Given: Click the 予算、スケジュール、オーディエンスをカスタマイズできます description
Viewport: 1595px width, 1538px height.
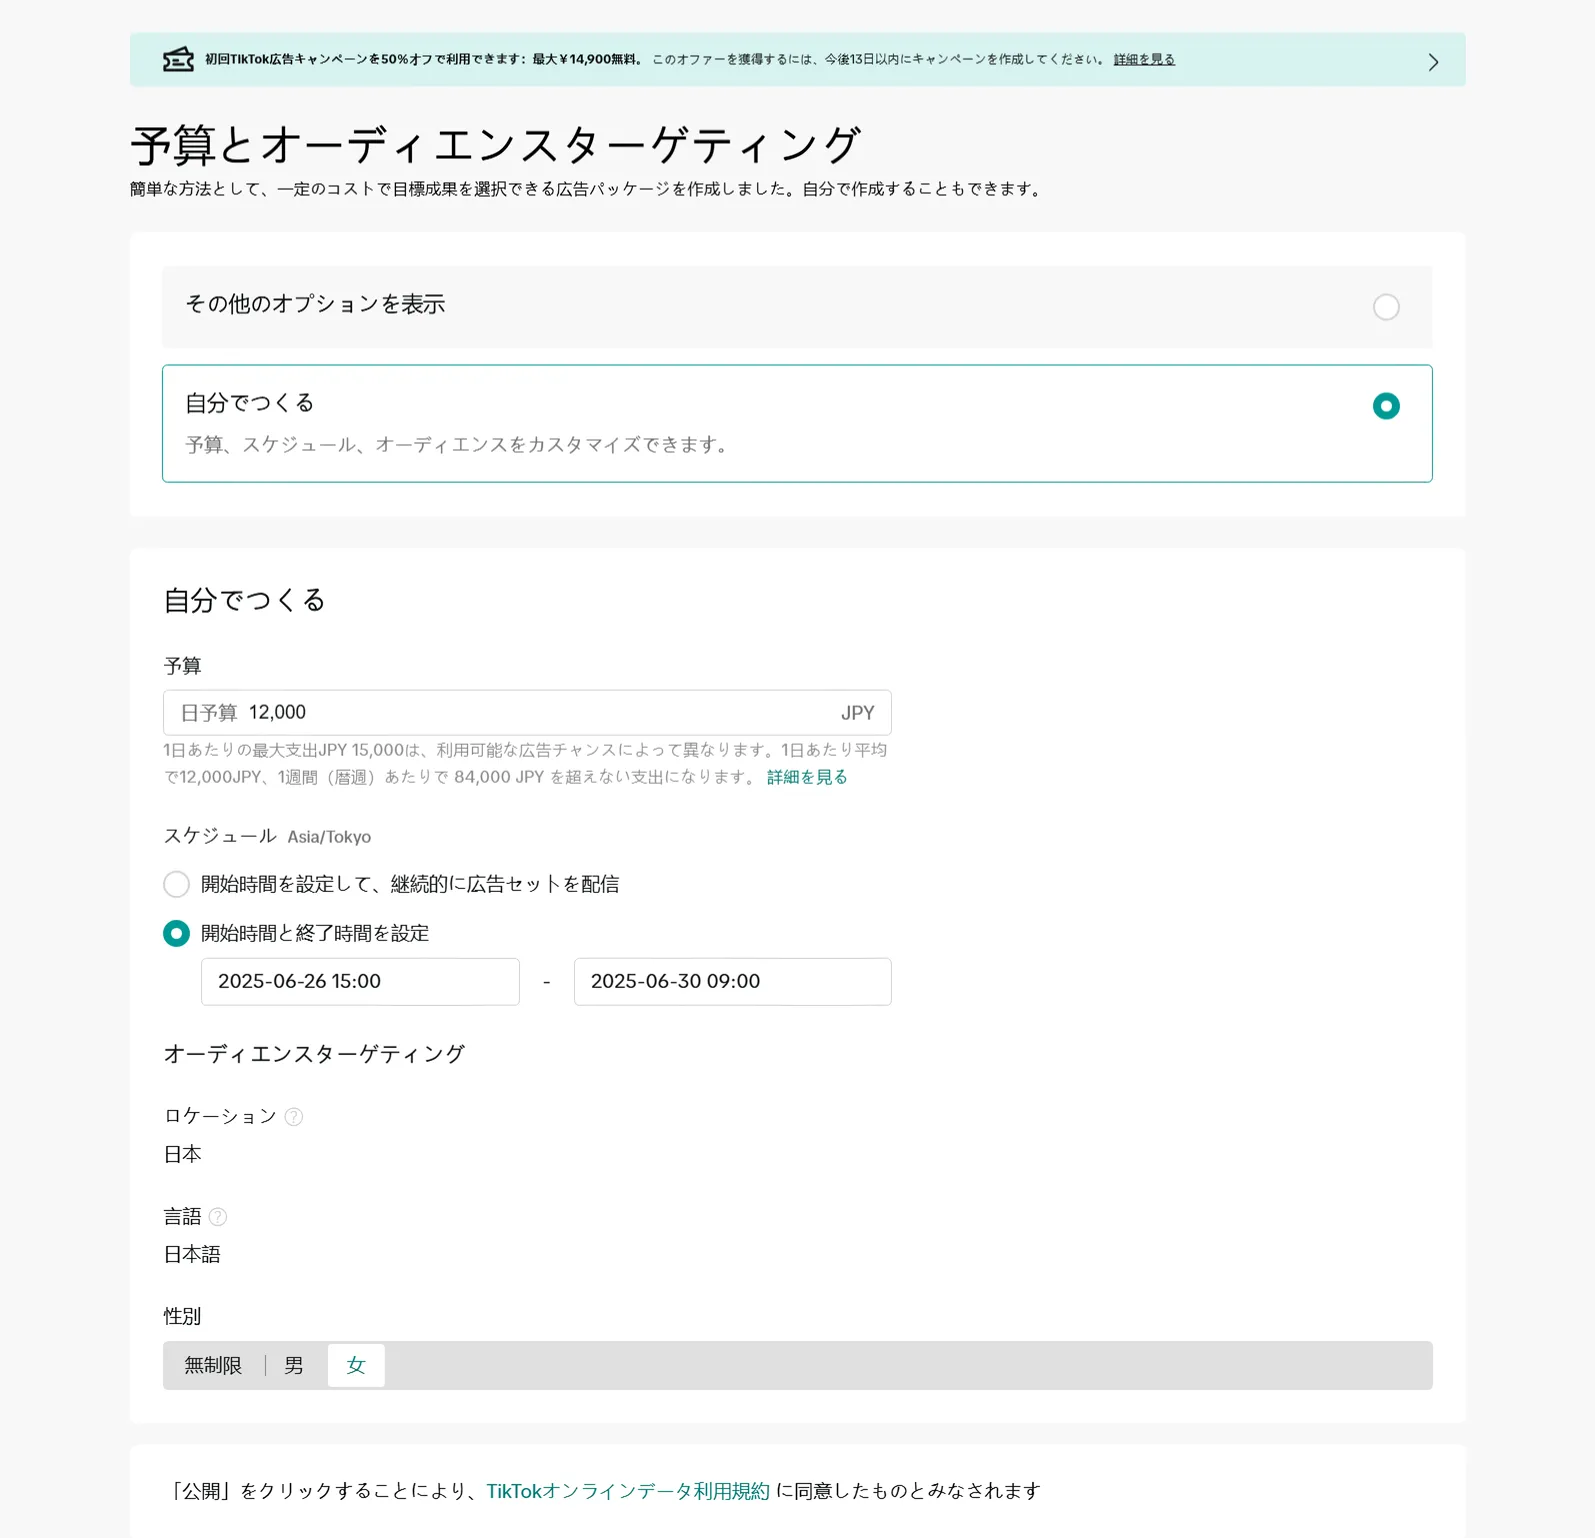Looking at the screenshot, I should tap(460, 445).
